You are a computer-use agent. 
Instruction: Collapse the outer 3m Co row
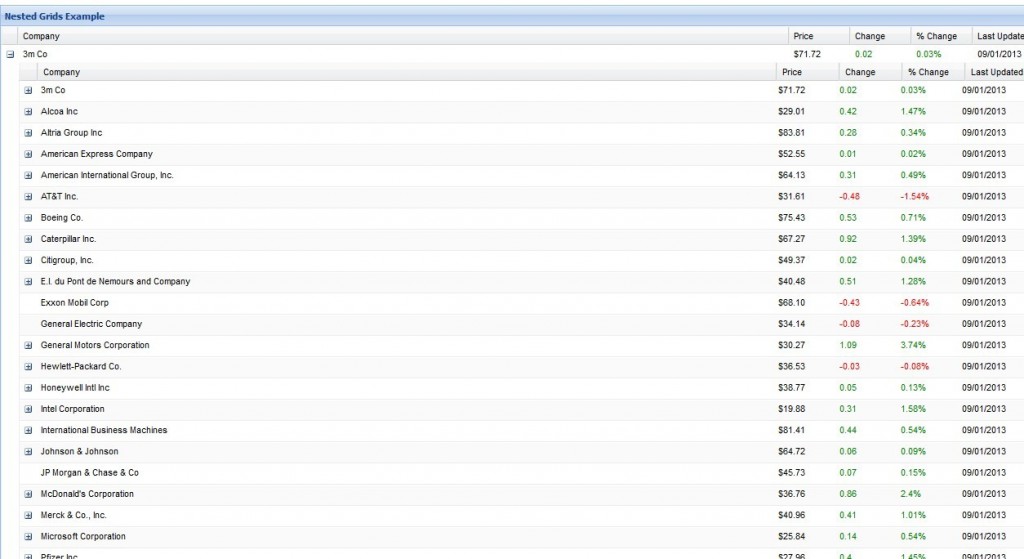click(10, 54)
